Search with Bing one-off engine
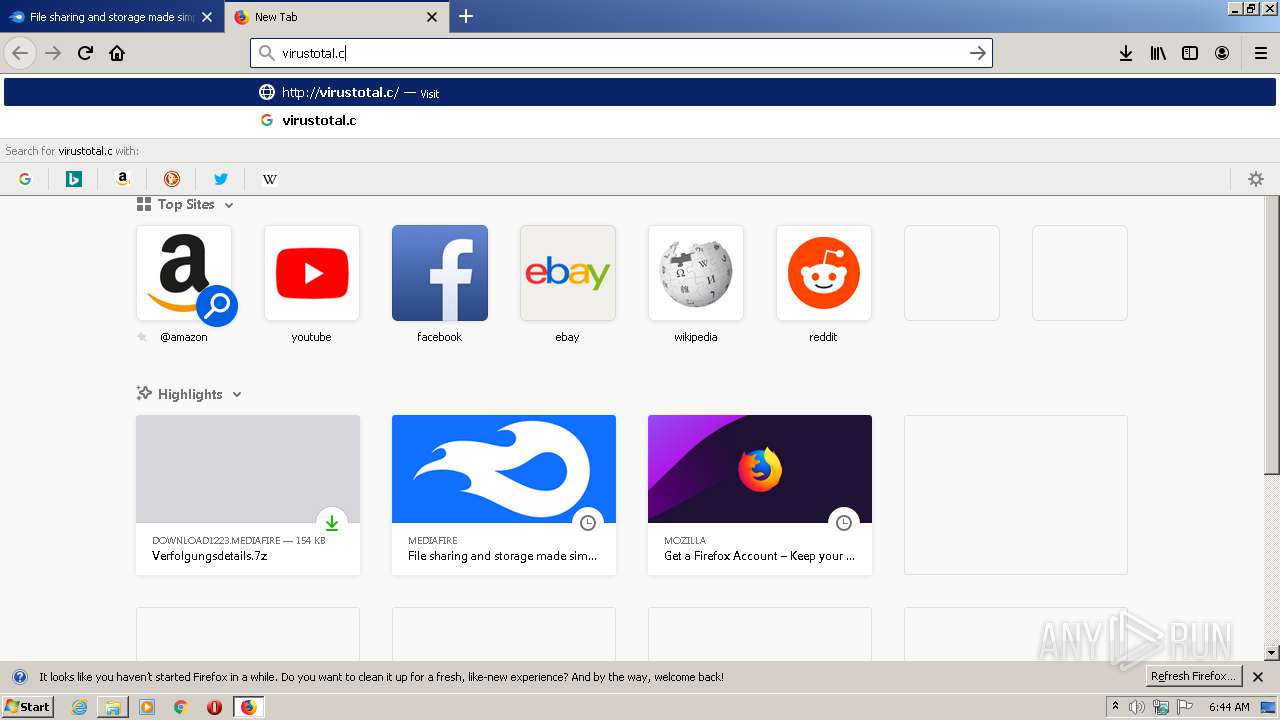Screen dimensions: 1280x720 [74, 179]
